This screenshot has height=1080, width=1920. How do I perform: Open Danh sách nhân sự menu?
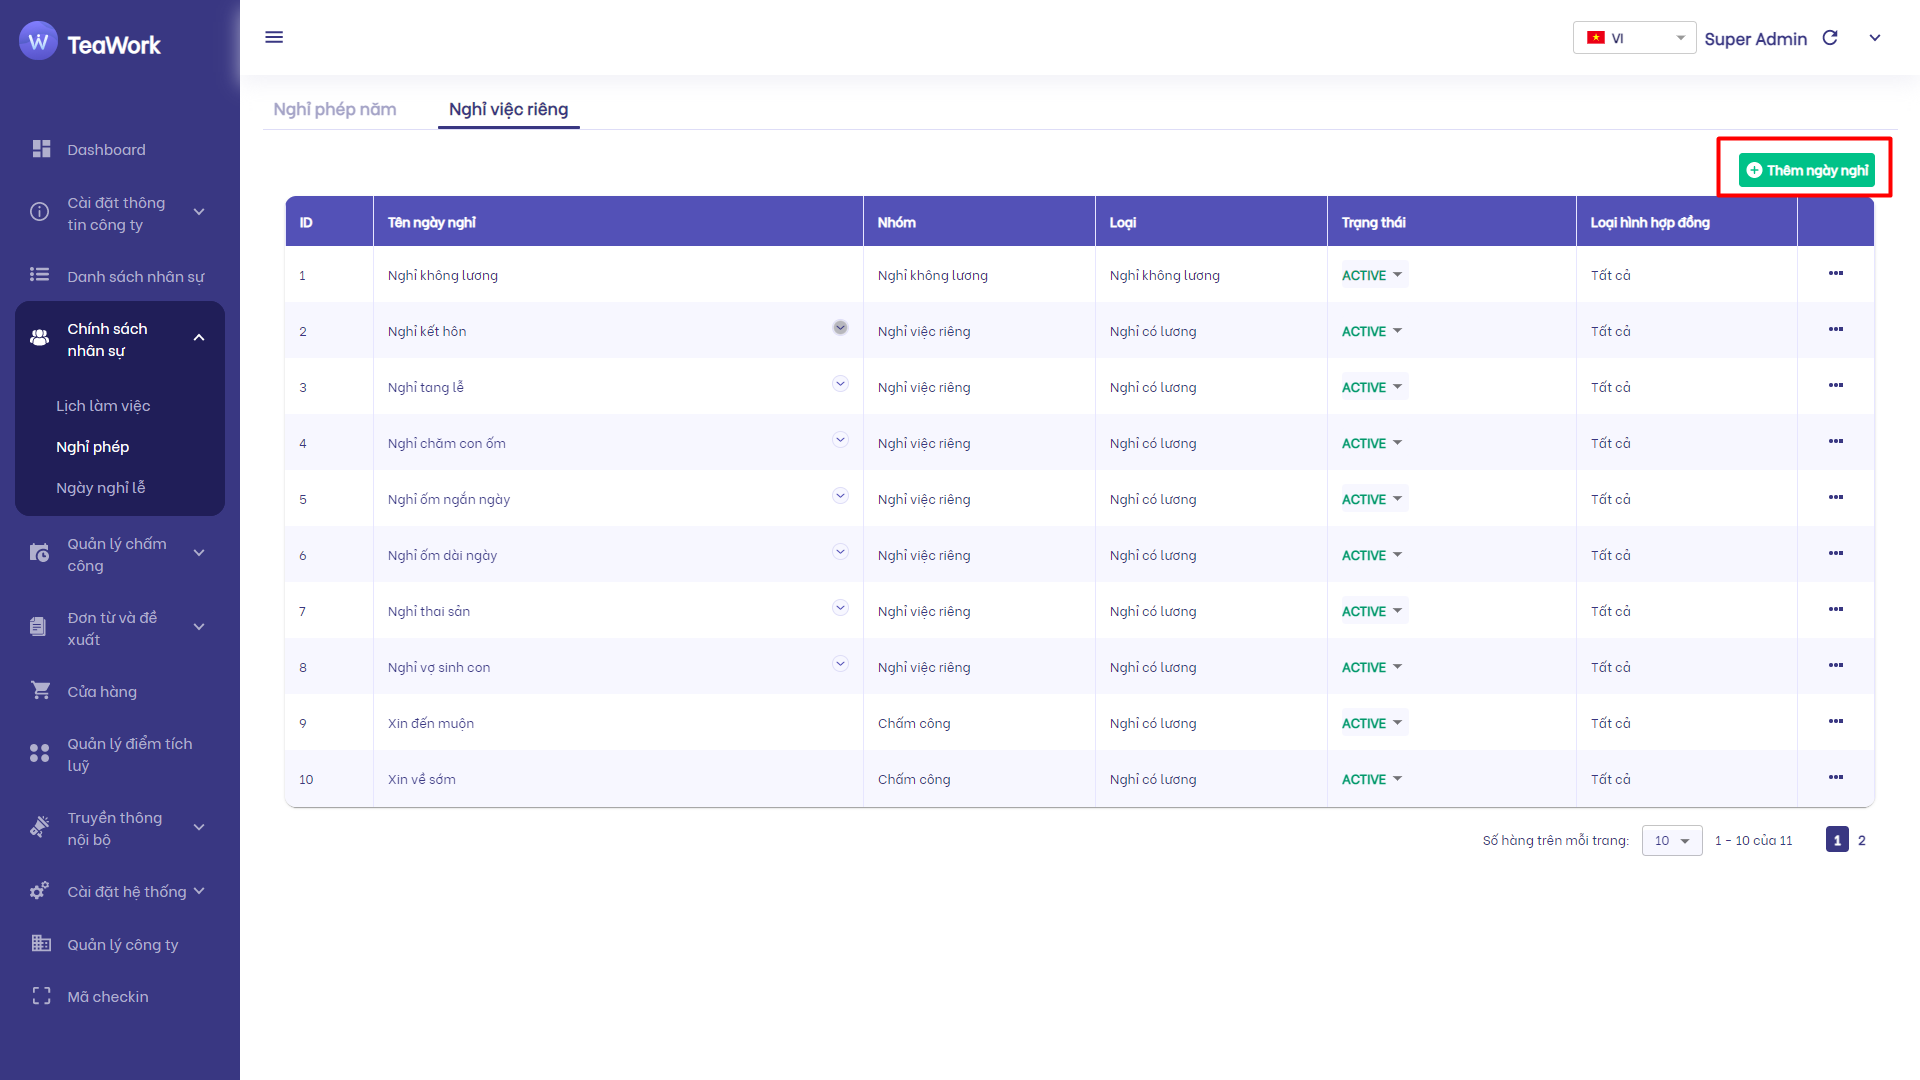135,276
